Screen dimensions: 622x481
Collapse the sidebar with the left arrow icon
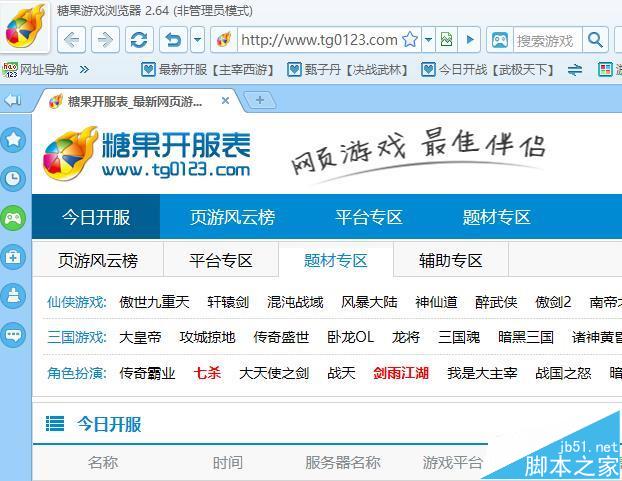click(13, 100)
